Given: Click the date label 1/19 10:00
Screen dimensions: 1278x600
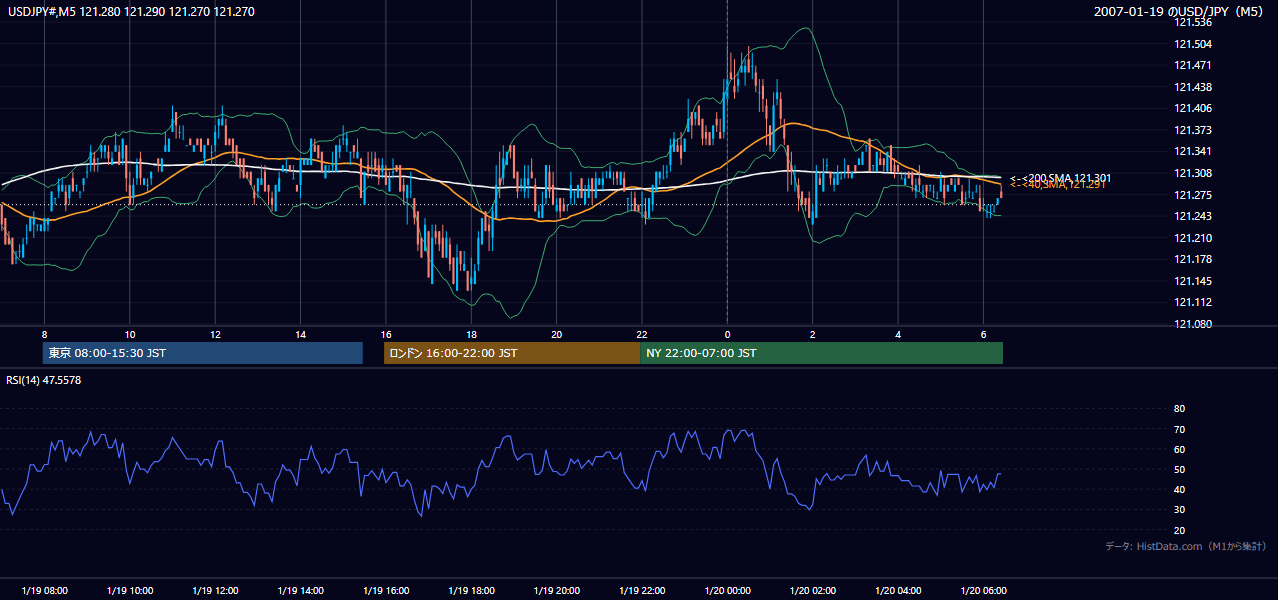Looking at the screenshot, I should tap(130, 591).
